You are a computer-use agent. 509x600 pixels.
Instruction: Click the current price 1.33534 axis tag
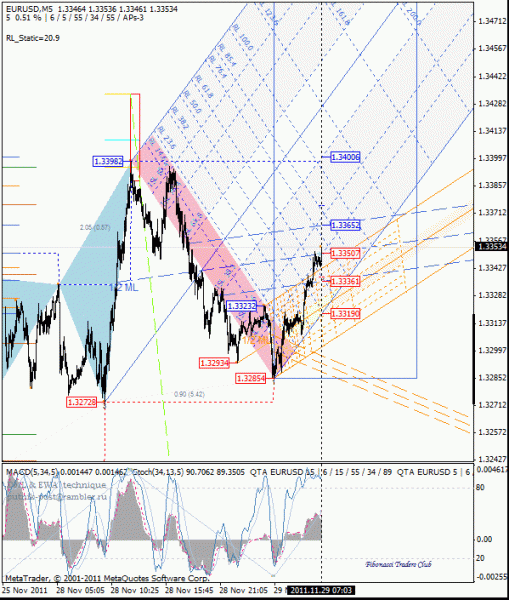click(x=491, y=246)
